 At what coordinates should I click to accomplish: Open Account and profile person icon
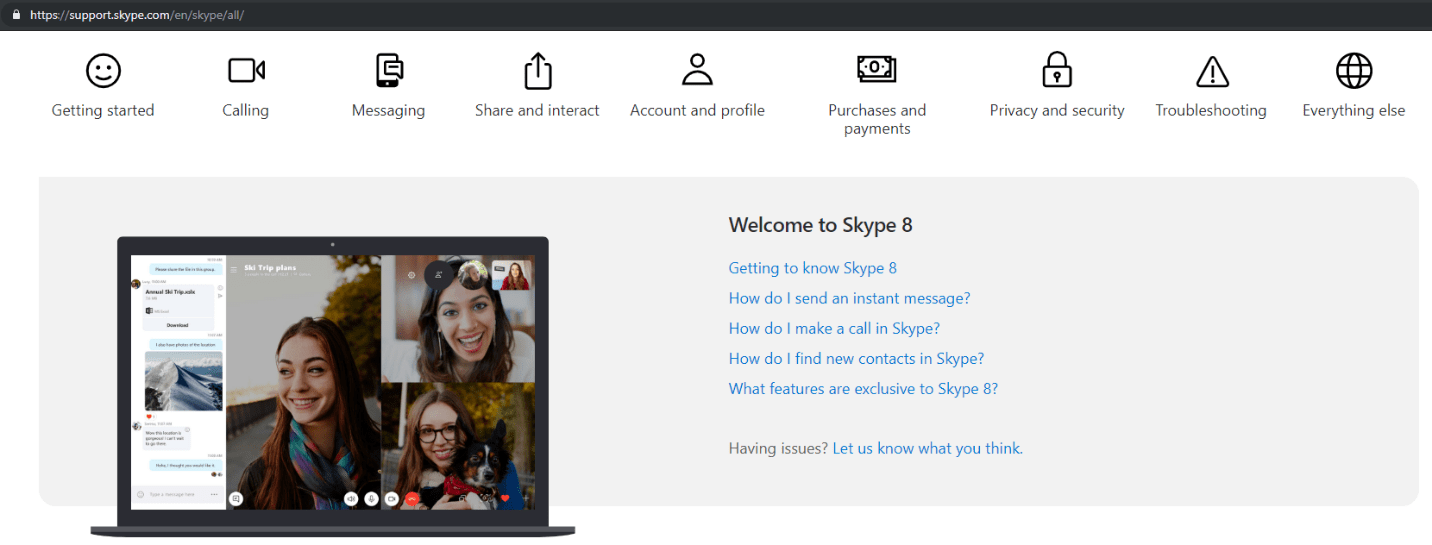(697, 70)
